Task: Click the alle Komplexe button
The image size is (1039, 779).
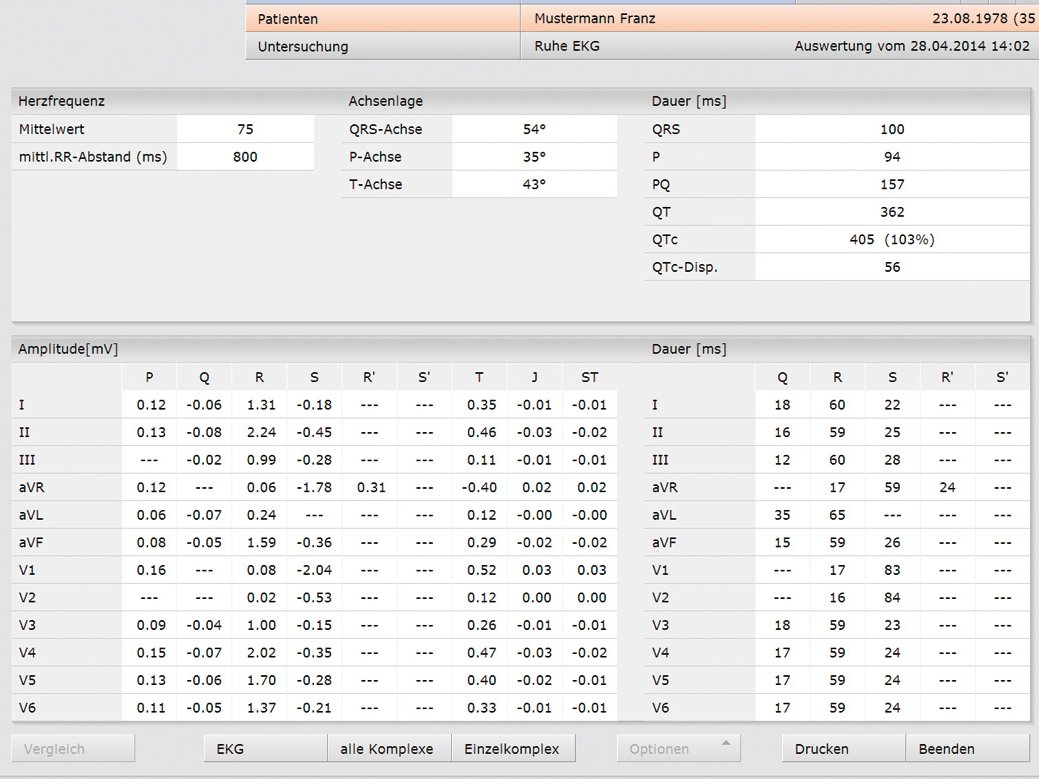Action: coord(388,749)
